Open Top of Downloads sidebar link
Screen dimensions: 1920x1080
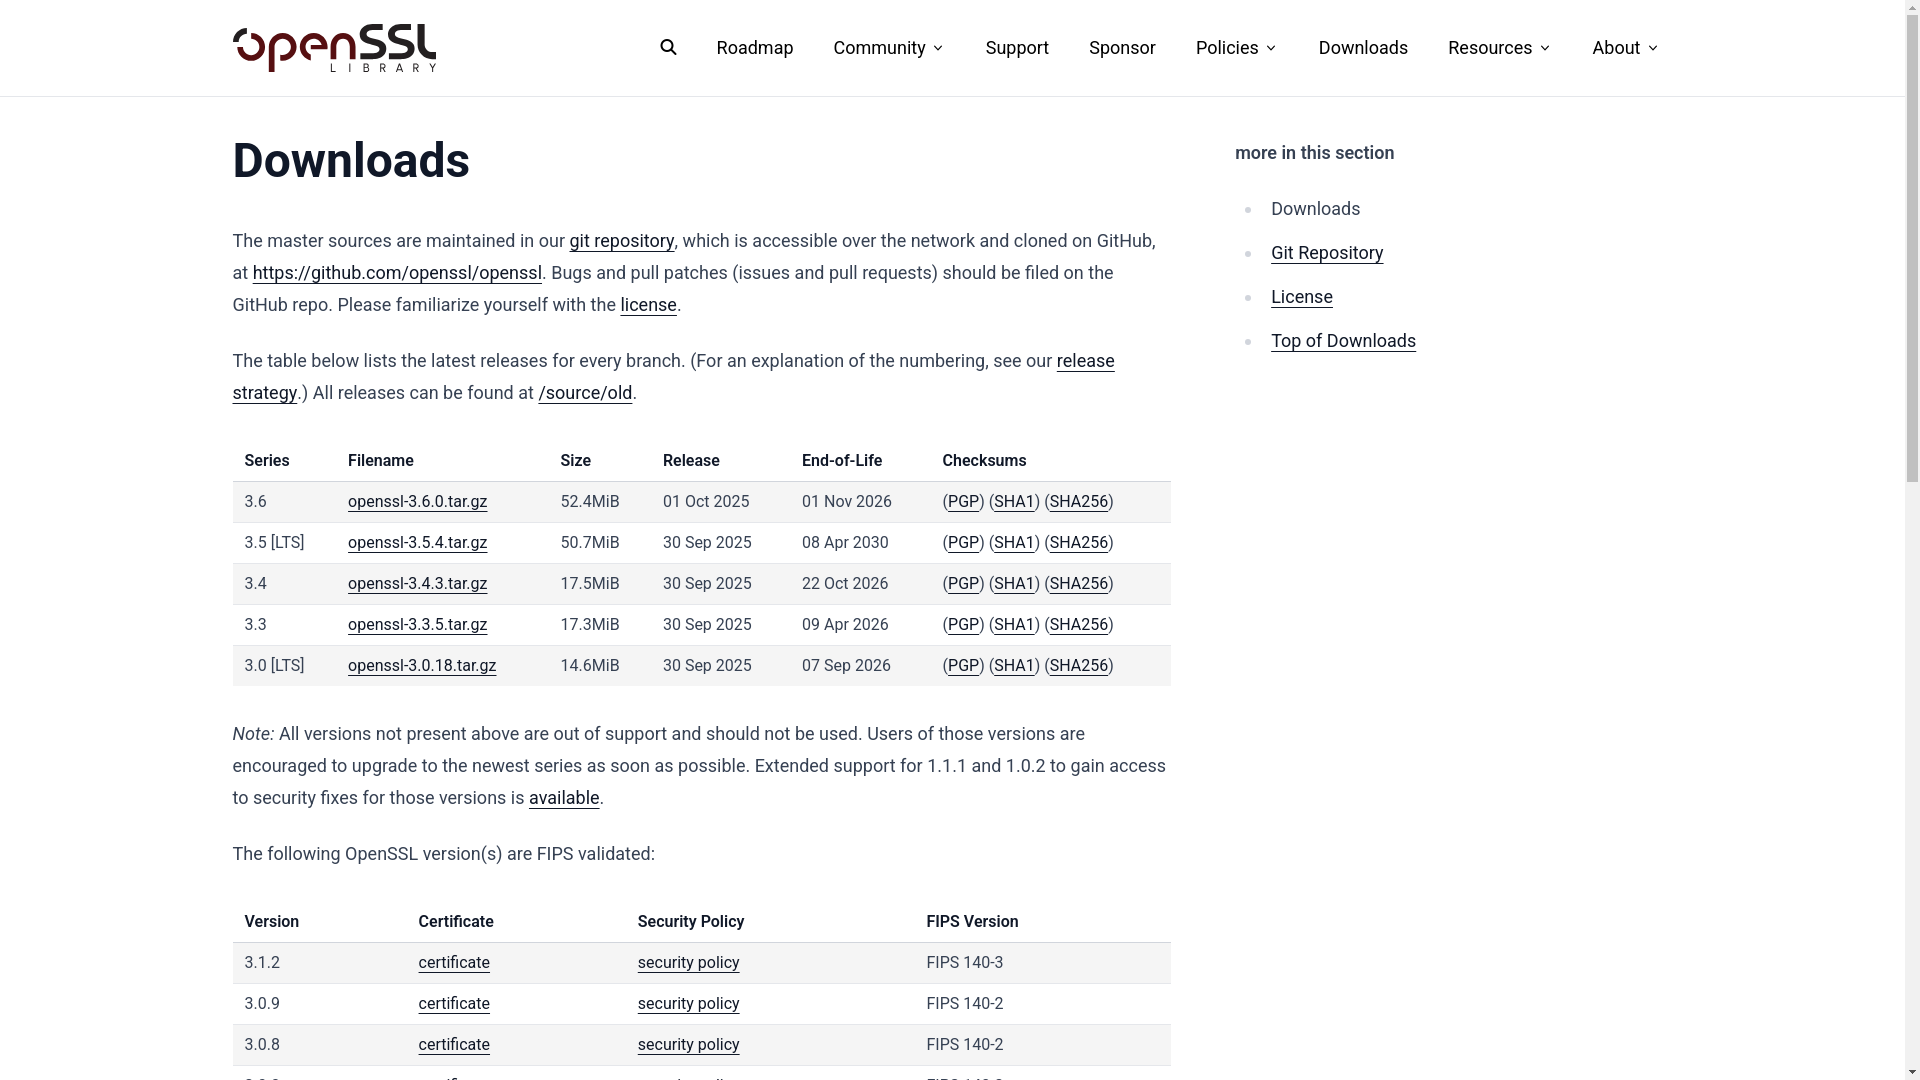(1343, 341)
